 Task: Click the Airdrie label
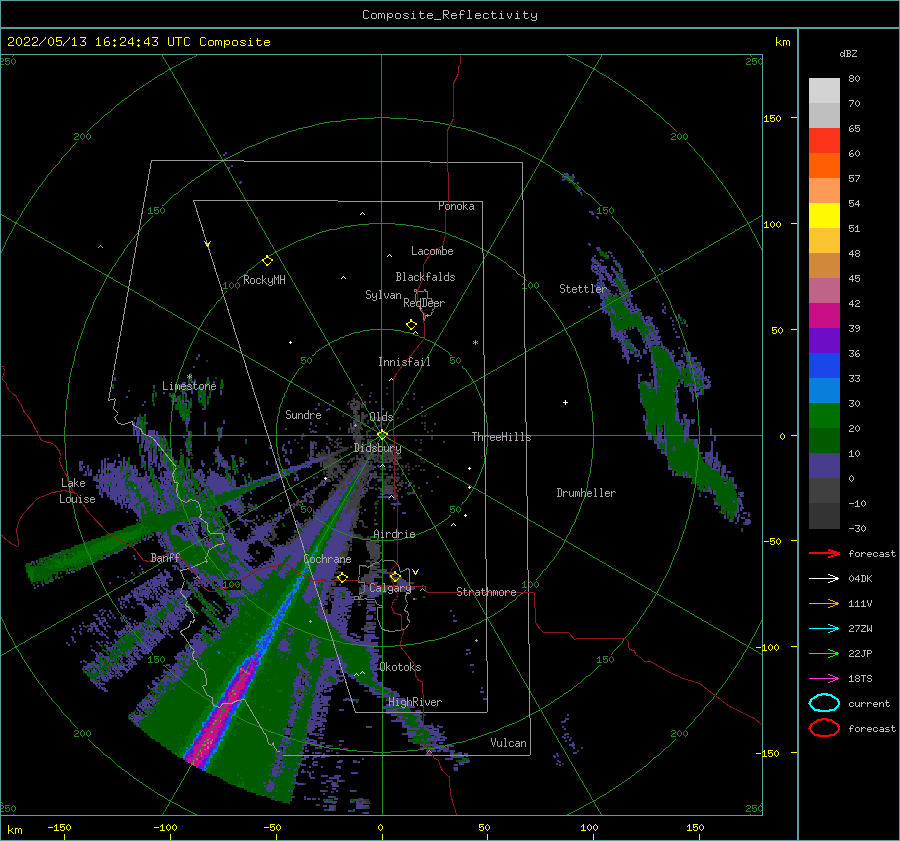coord(394,534)
